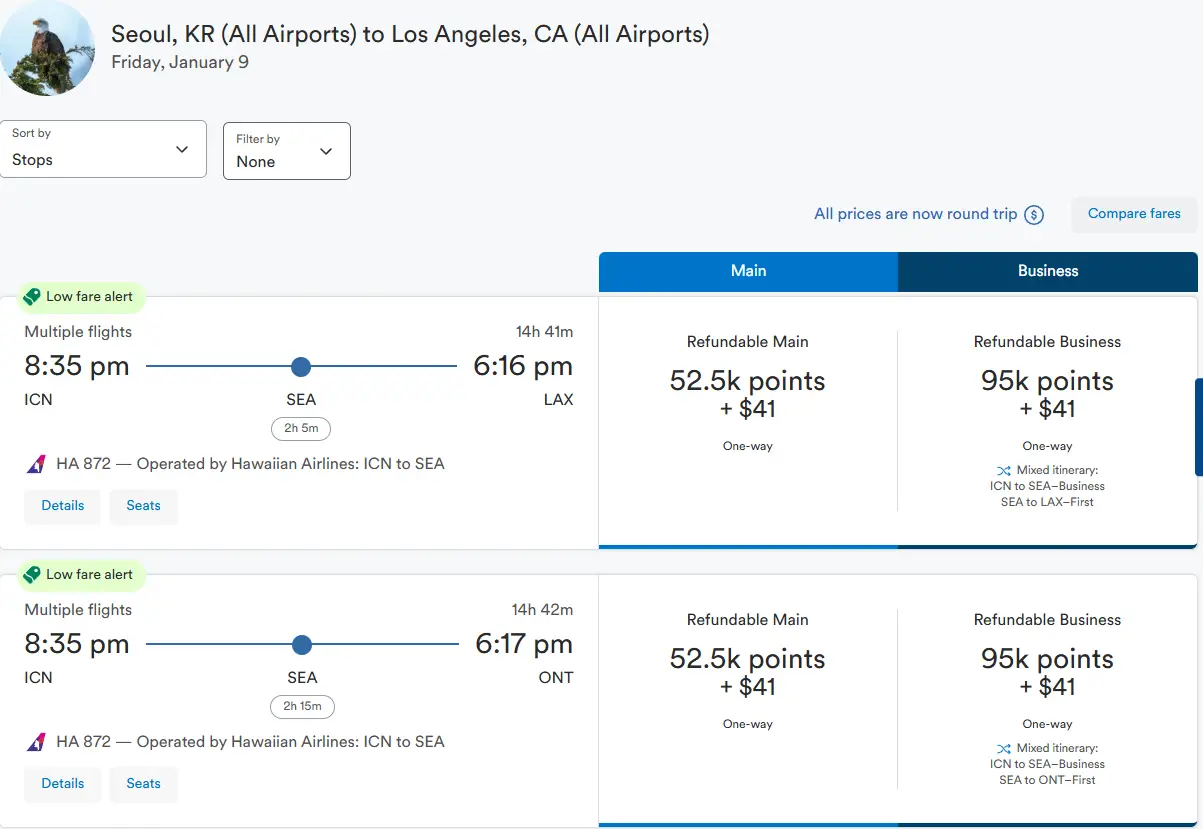
Task: Open the Filter by None dropdown
Action: point(287,151)
